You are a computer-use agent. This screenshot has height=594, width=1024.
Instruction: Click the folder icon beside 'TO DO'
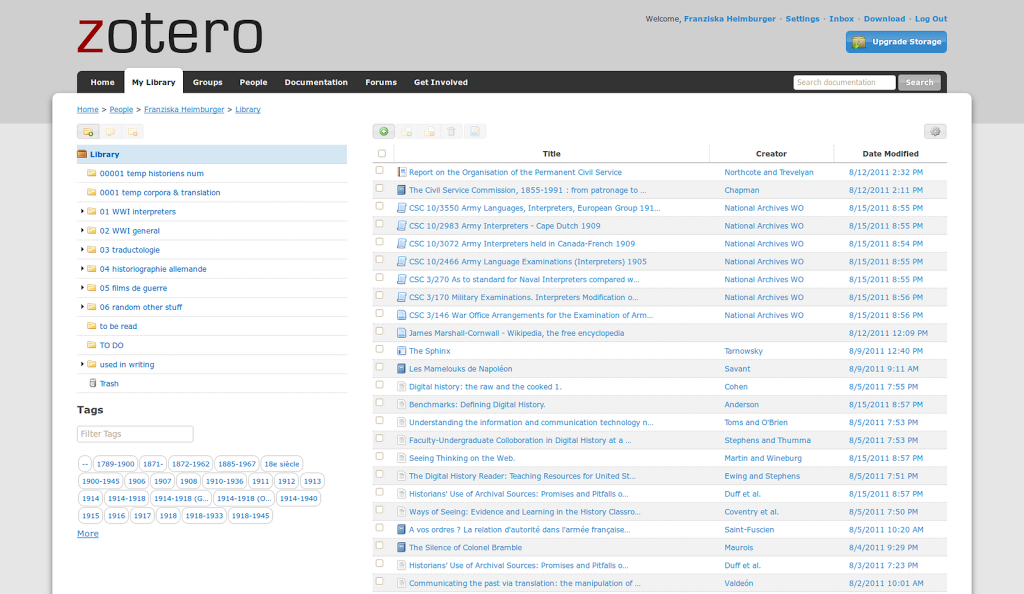tap(91, 345)
